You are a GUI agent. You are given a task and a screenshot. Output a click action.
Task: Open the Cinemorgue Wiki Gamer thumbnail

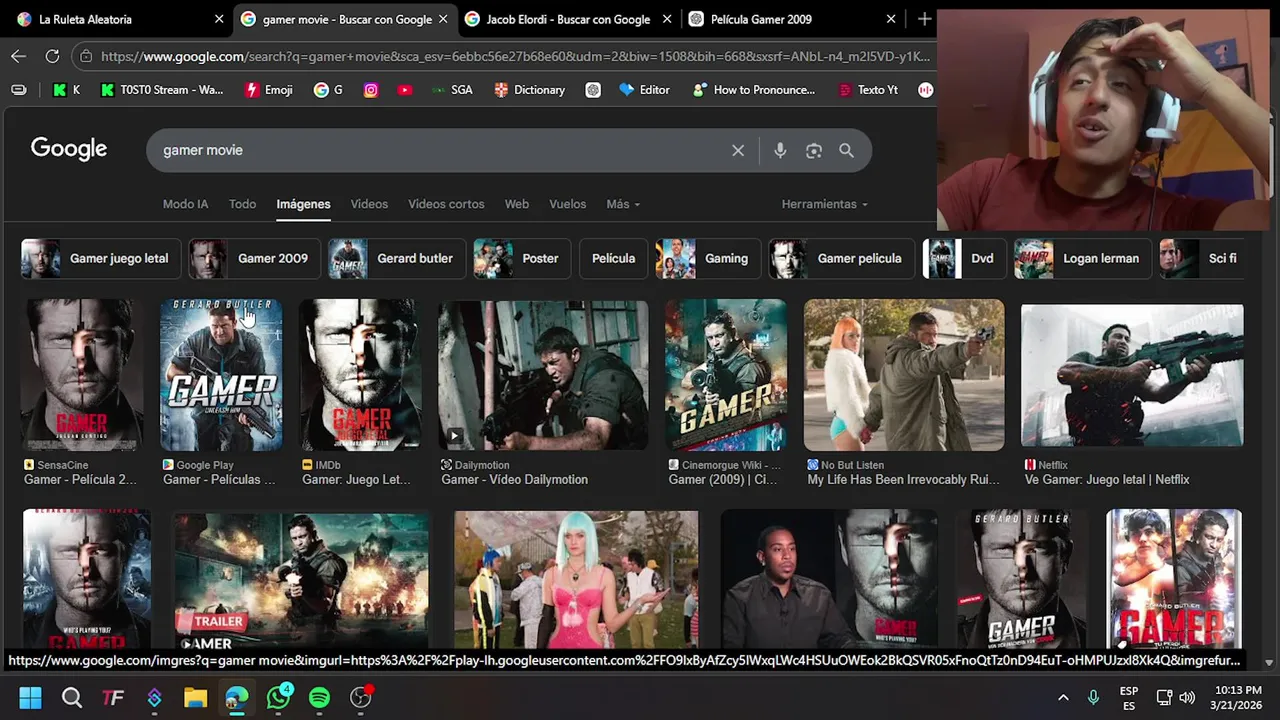[726, 375]
